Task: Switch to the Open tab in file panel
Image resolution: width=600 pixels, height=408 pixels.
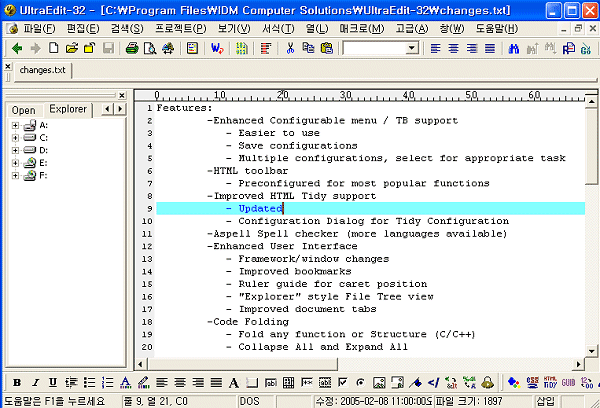Action: (24, 110)
